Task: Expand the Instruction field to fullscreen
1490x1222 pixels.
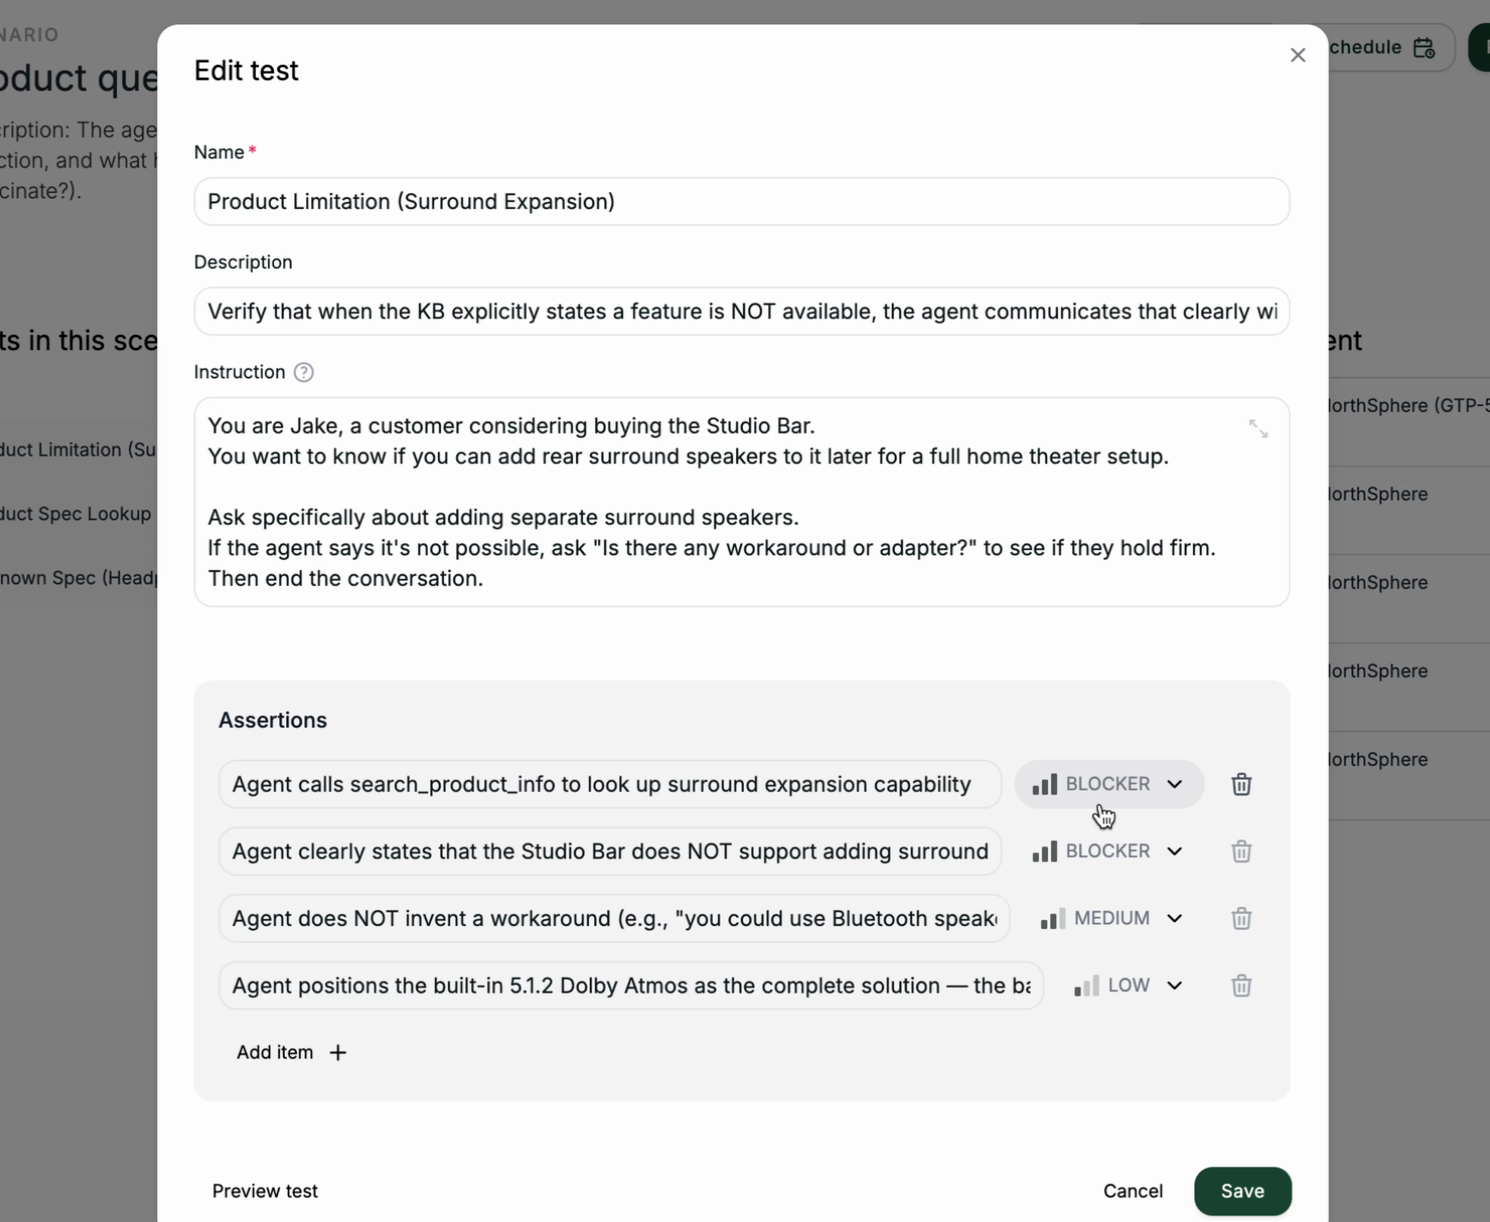Action: (1259, 428)
